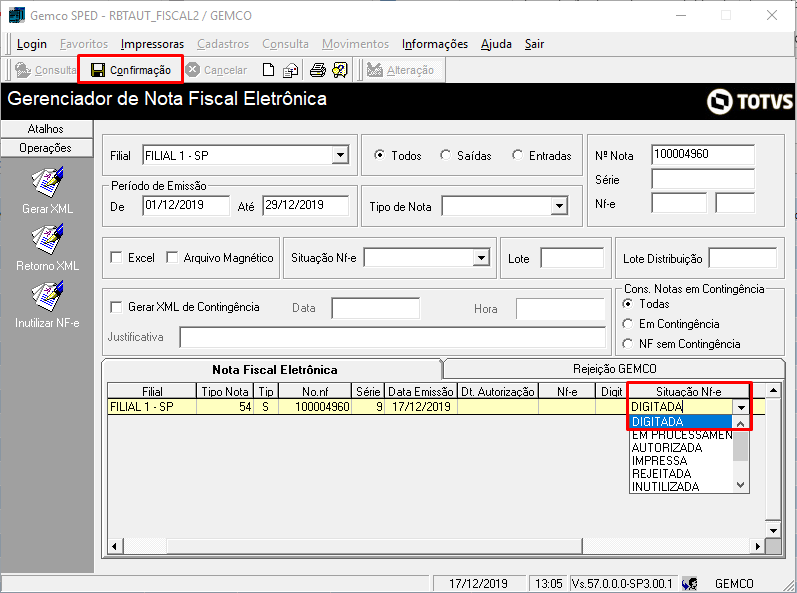Switch to Nota Fiscal Eletrônica tab

[274, 369]
